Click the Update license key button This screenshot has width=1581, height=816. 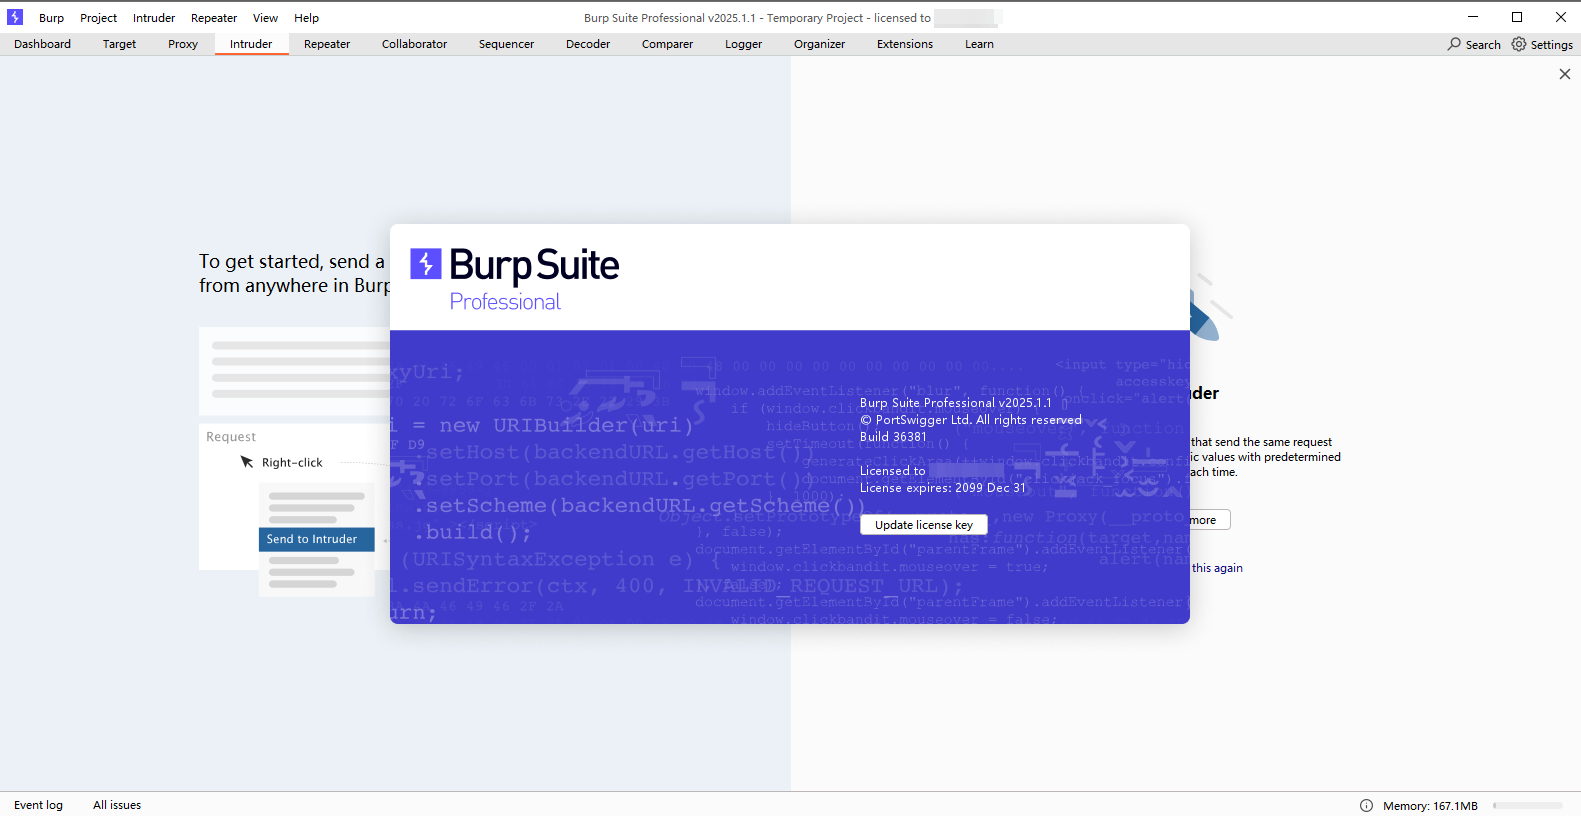point(924,525)
